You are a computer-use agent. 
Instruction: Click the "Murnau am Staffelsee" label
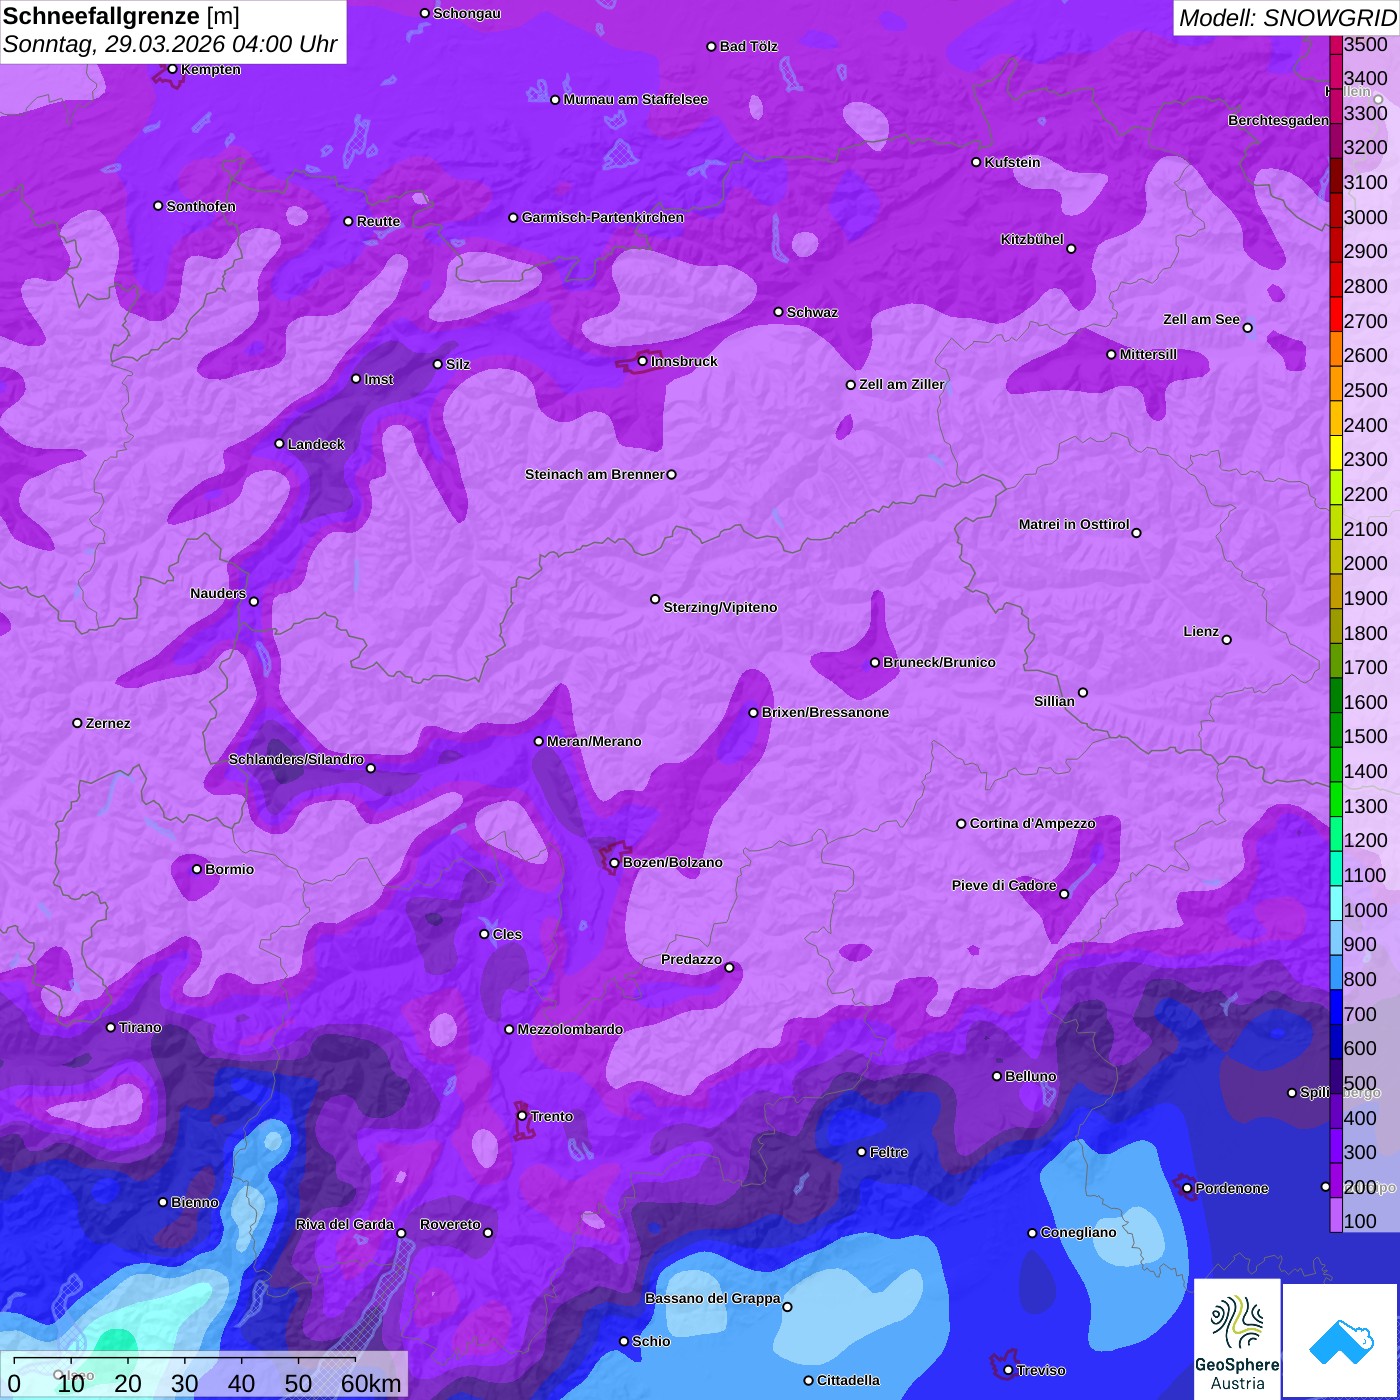click(x=635, y=99)
